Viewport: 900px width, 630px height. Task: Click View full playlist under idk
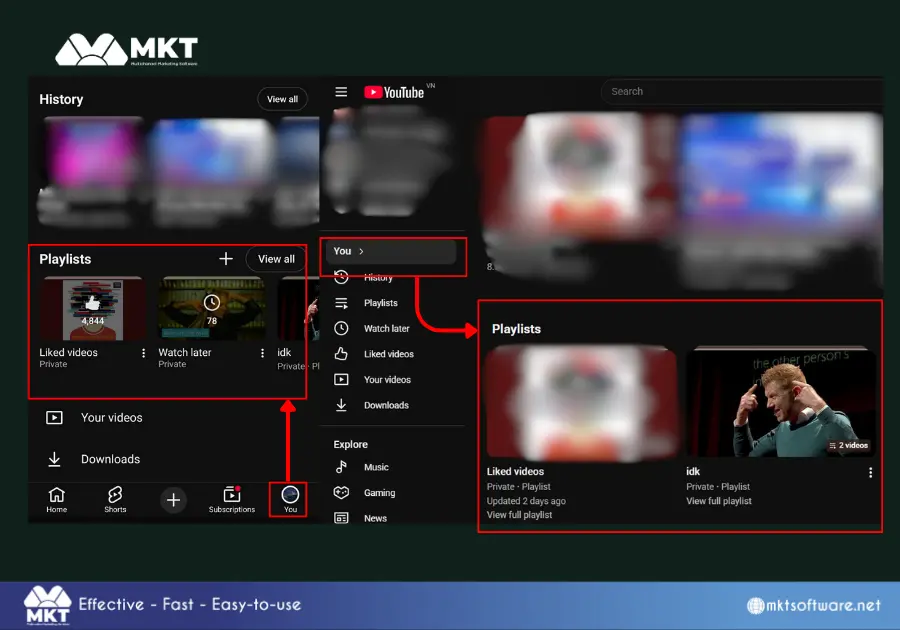coord(719,501)
